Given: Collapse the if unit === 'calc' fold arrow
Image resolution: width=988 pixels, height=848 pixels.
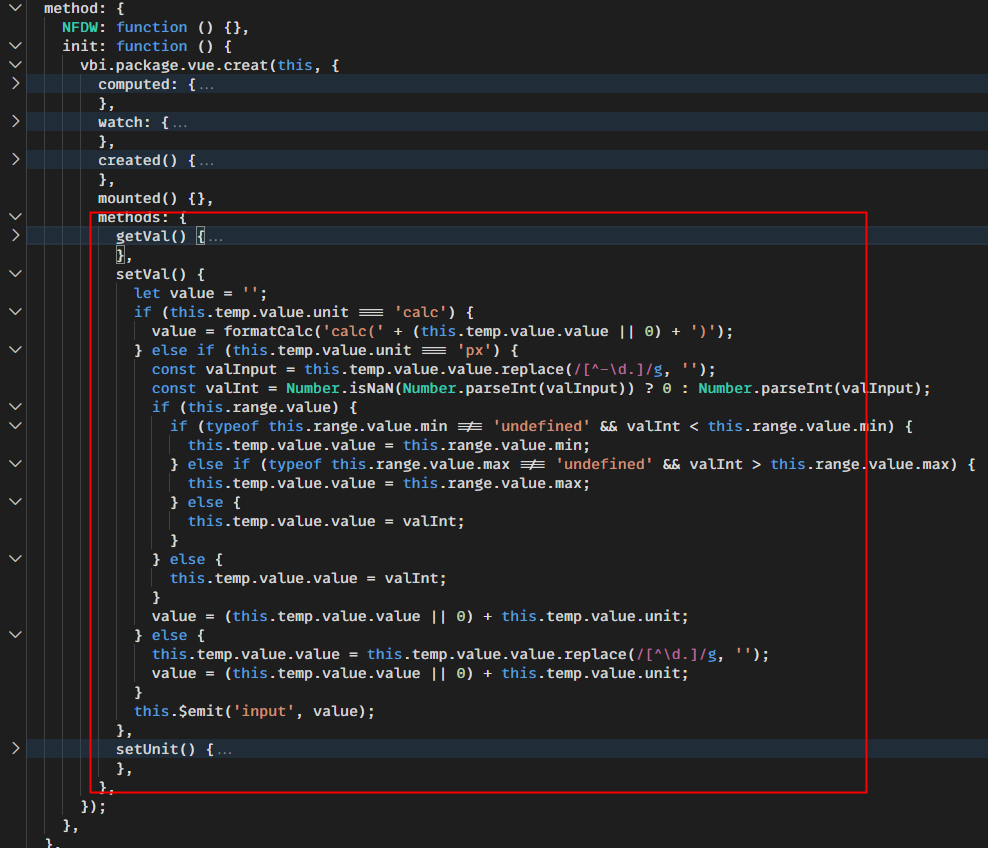Looking at the screenshot, I should (x=16, y=311).
